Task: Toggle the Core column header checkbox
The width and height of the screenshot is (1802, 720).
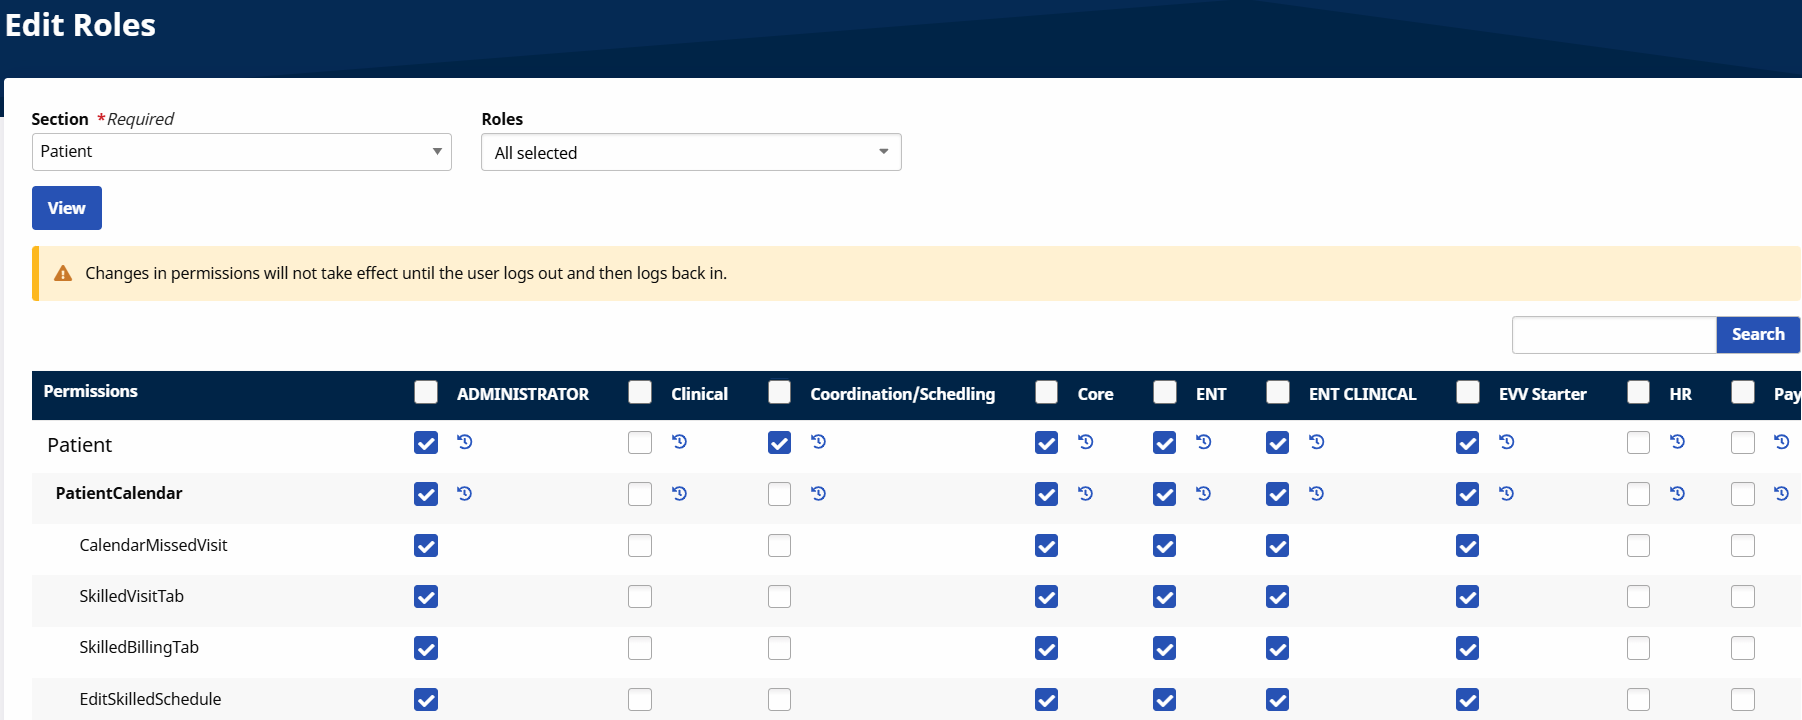Action: click(x=1047, y=392)
